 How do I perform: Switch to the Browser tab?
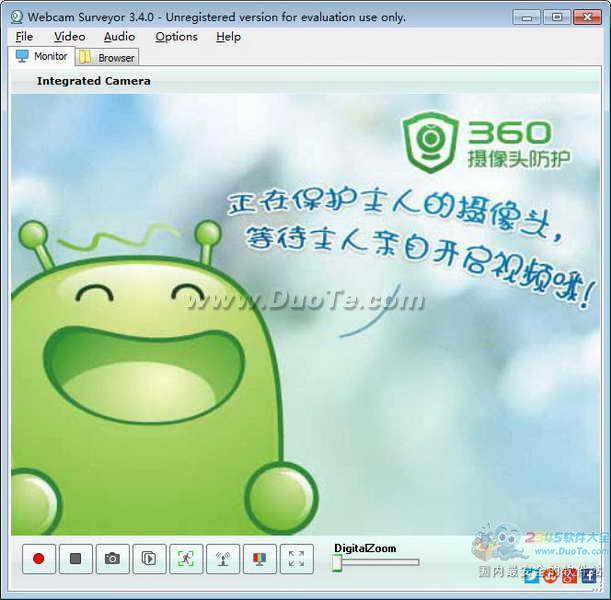108,57
